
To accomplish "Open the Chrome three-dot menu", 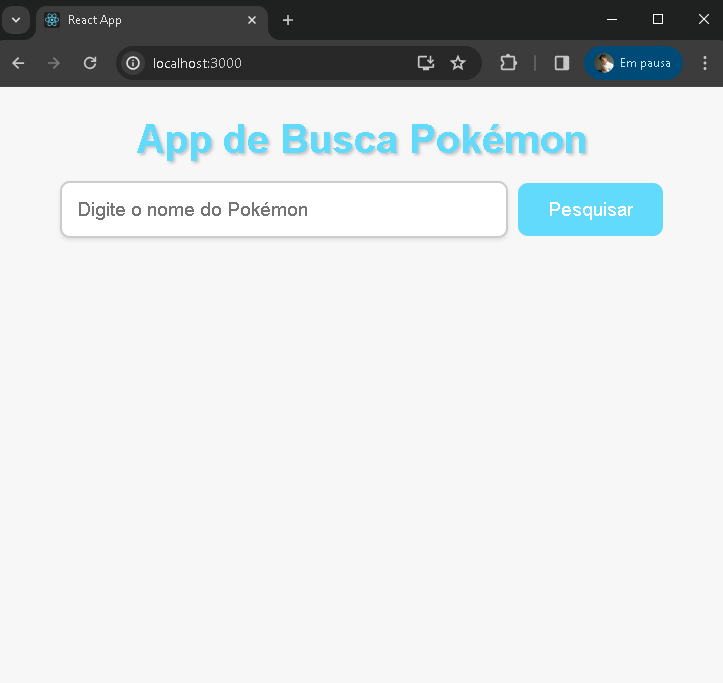I will tap(705, 63).
